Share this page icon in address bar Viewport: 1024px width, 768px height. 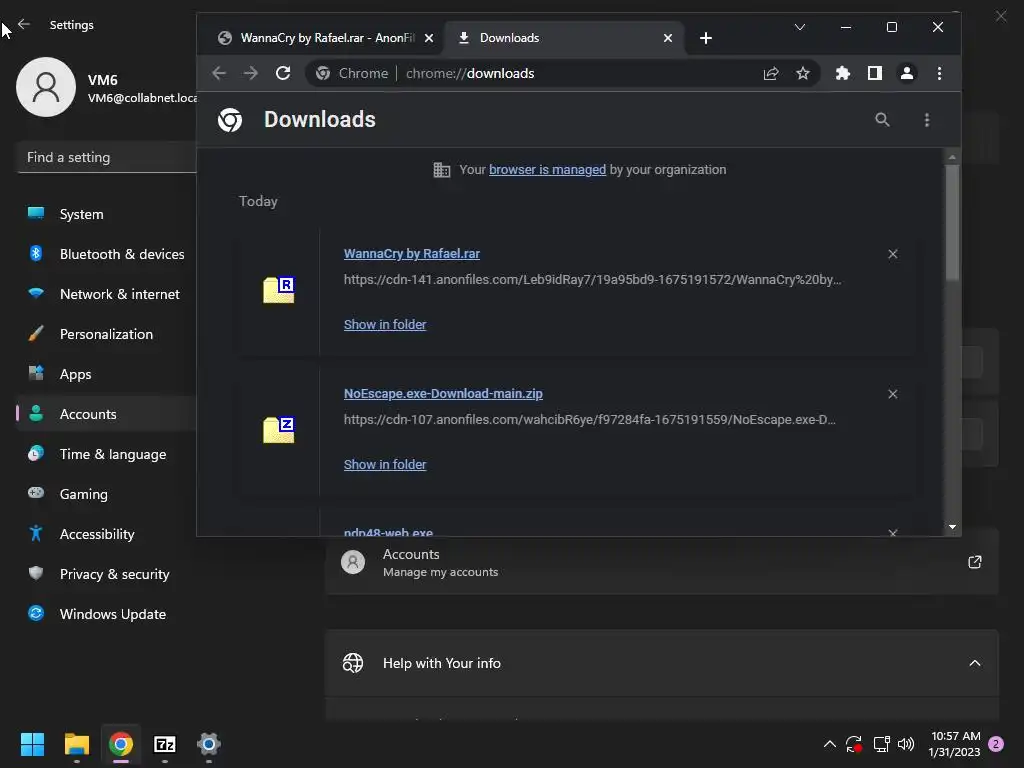[771, 73]
